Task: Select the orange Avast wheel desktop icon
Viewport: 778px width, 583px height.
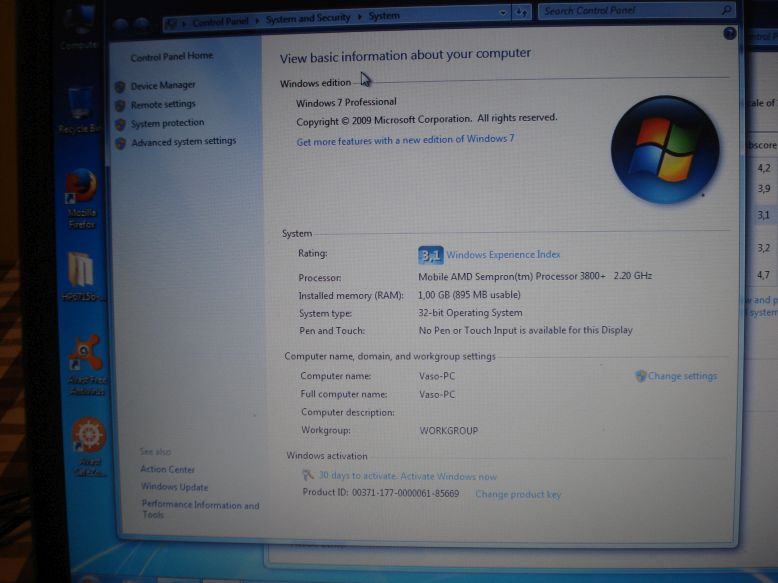Action: pyautogui.click(x=89, y=447)
